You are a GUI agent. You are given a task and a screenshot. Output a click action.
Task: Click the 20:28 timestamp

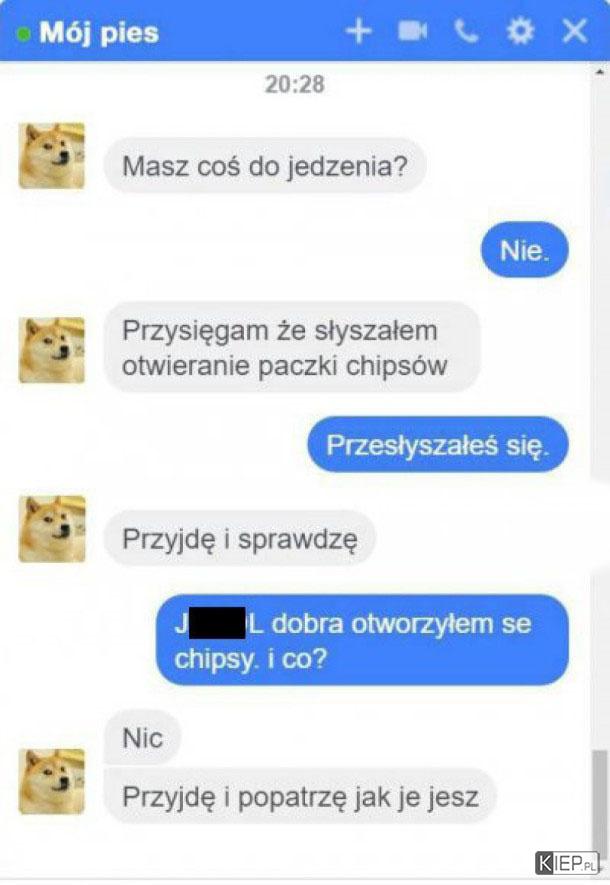pyautogui.click(x=295, y=85)
